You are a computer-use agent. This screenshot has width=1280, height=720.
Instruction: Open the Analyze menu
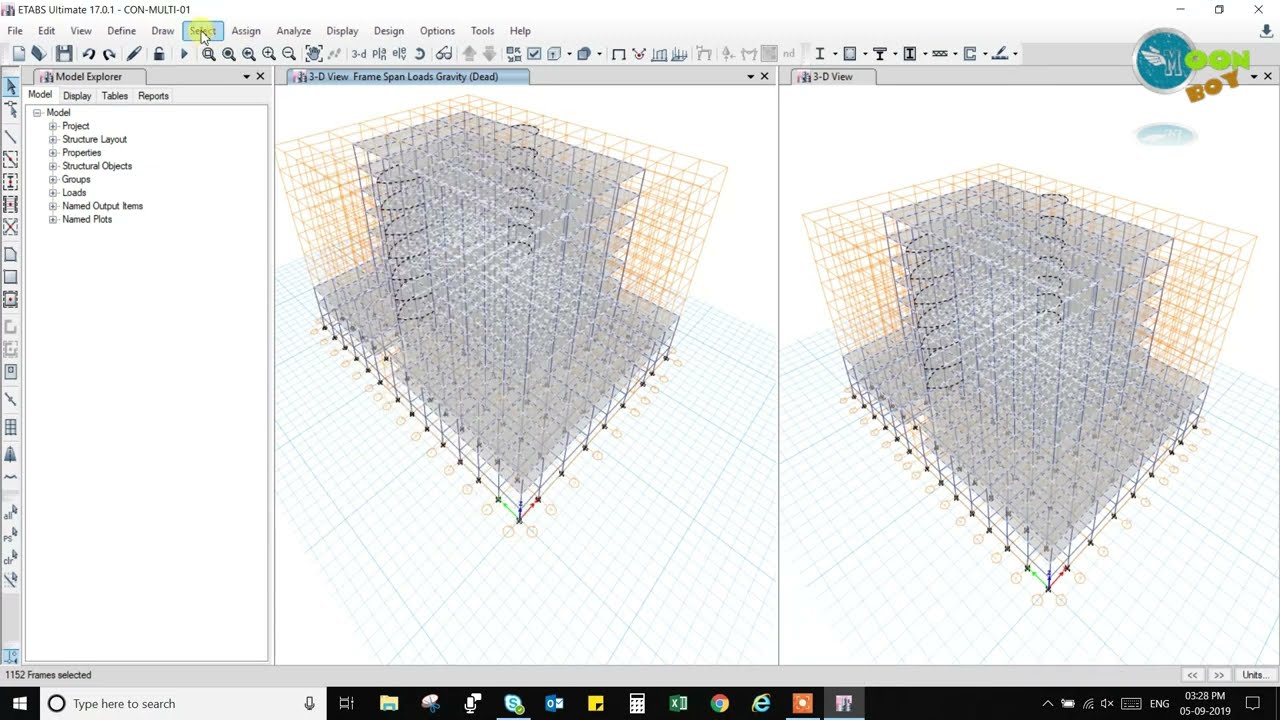[294, 31]
